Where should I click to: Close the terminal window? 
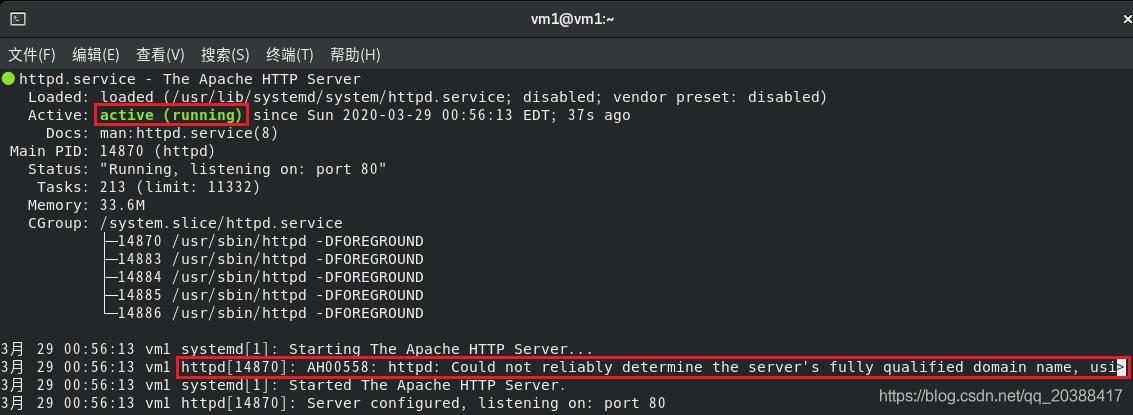point(1127,20)
